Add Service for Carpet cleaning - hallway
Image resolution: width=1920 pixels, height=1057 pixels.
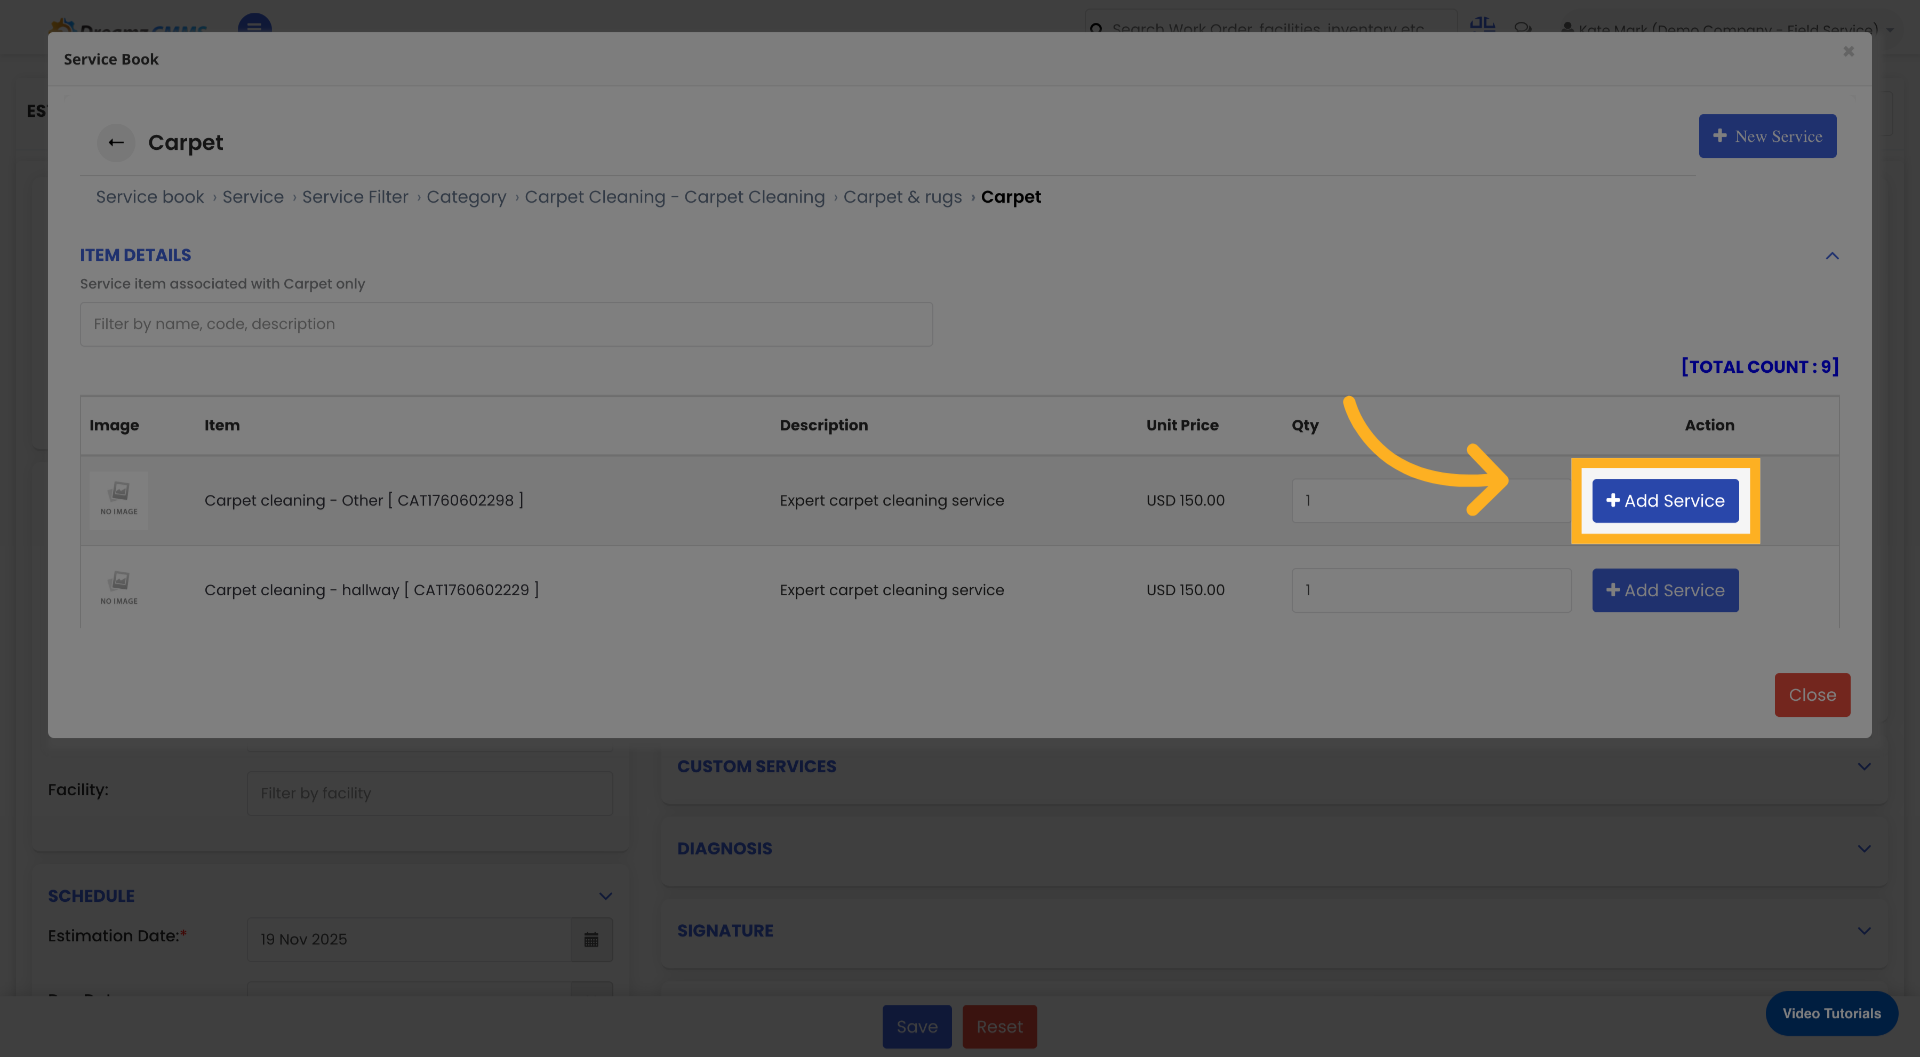pyautogui.click(x=1665, y=590)
